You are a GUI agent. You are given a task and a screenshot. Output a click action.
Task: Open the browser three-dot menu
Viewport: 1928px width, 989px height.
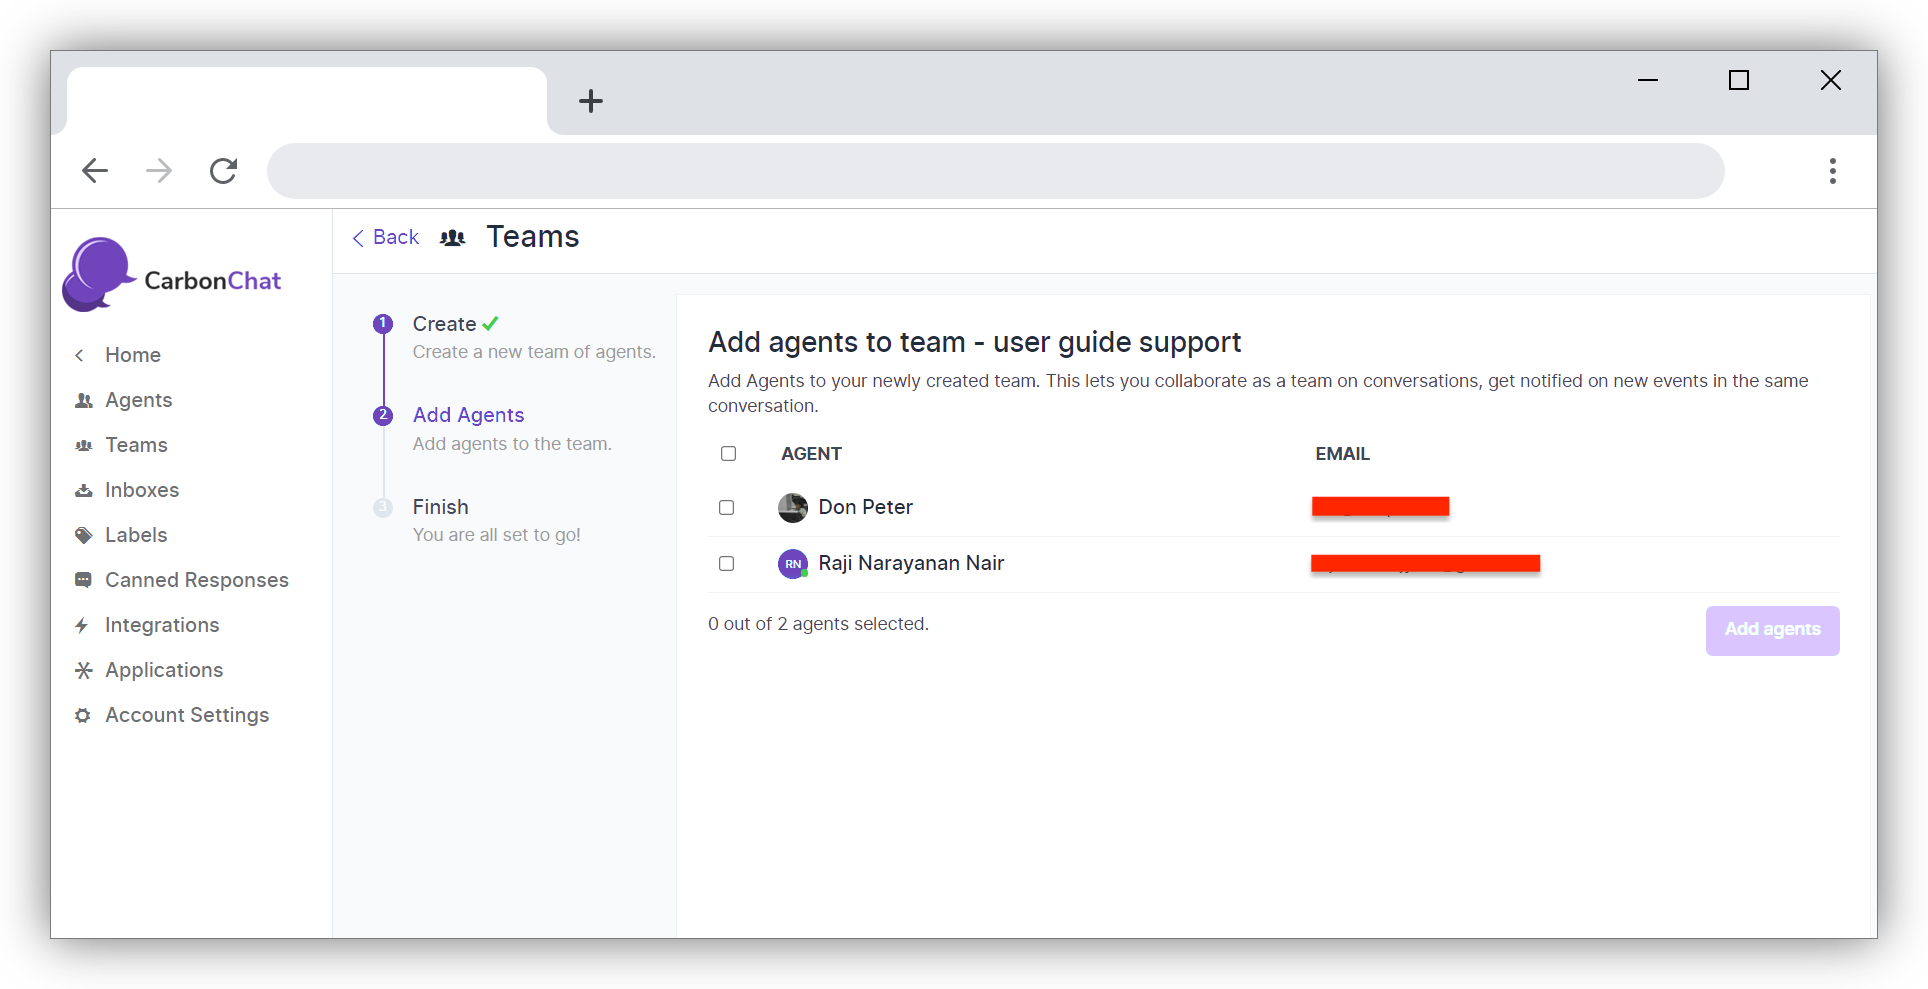click(x=1832, y=171)
